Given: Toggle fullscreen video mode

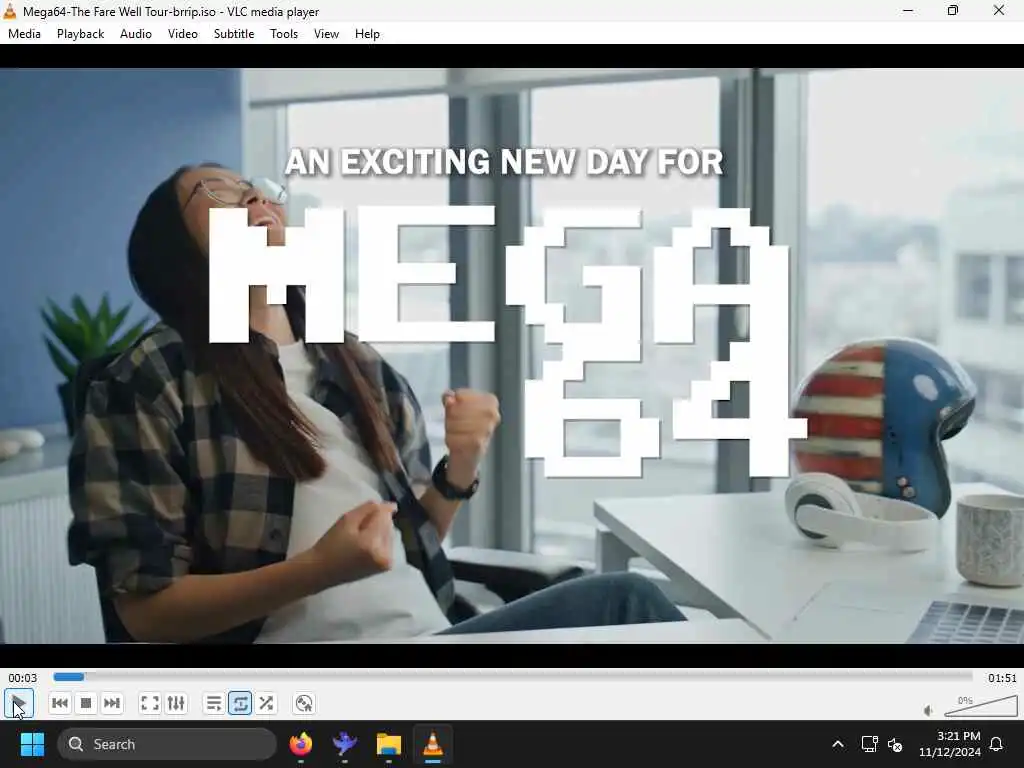Looking at the screenshot, I should (x=150, y=703).
